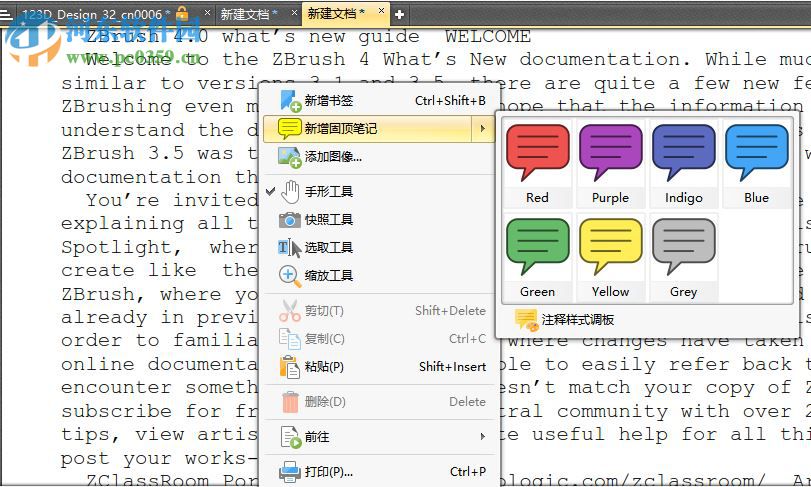This screenshot has height=487, width=811.
Task: Choose 打印(P)... menu entry text
Action: click(x=328, y=472)
